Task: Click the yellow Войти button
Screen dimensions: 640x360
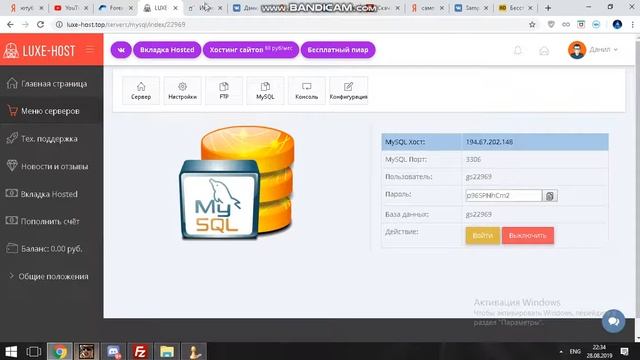Action: pos(482,236)
